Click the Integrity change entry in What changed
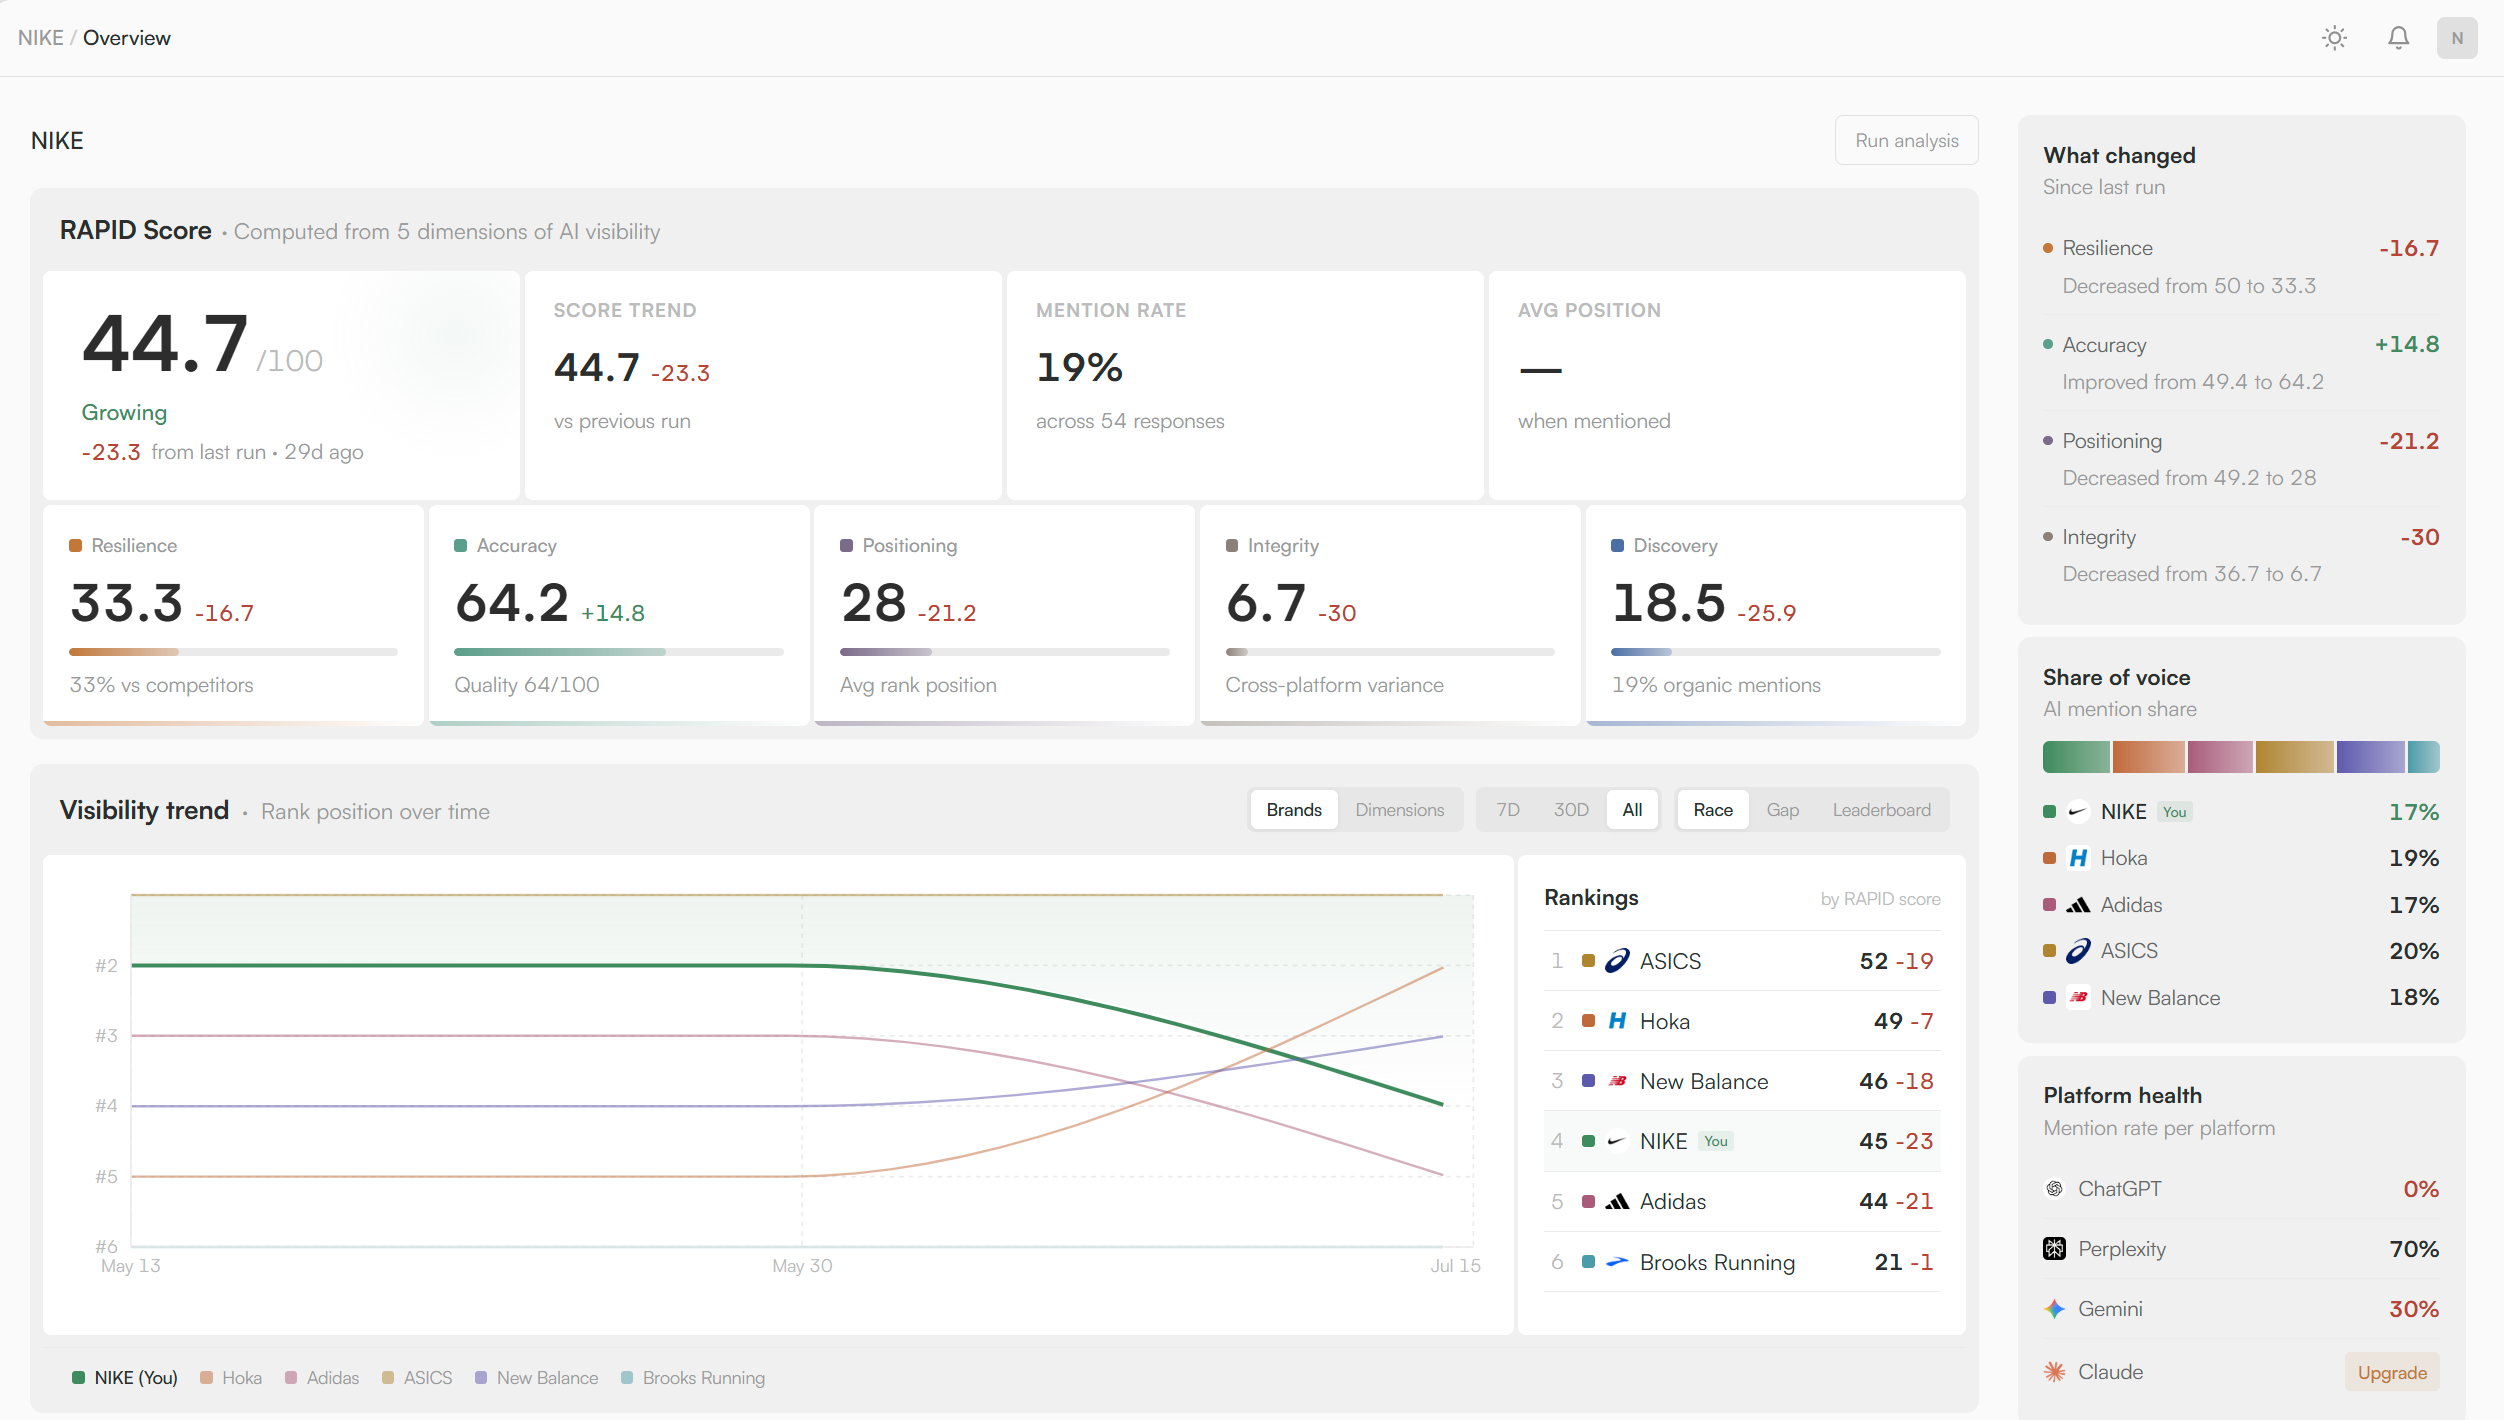Image resolution: width=2504 pixels, height=1420 pixels. coord(2241,556)
